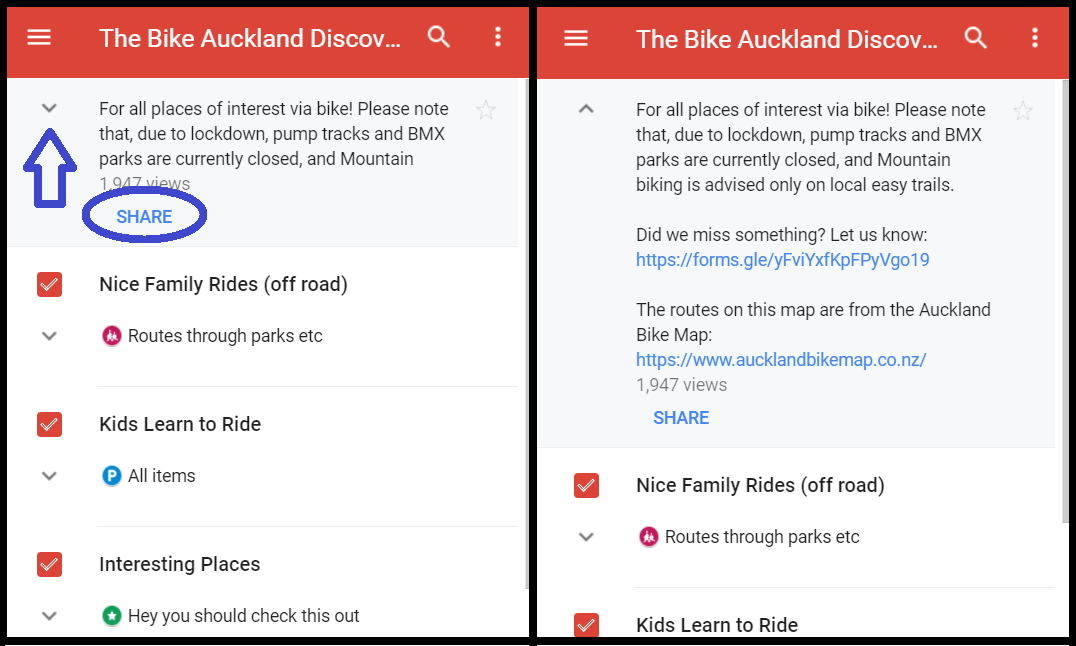Open the three-dot overflow menu in right panel
The image size is (1076, 646).
coord(1035,39)
